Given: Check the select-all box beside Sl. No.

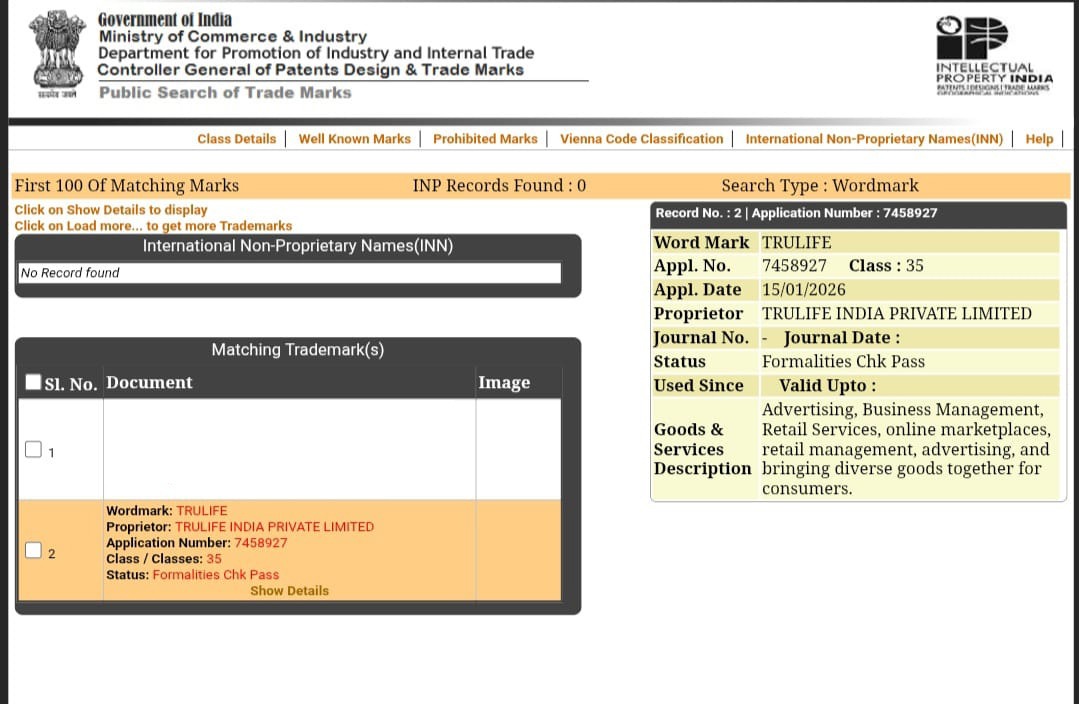Looking at the screenshot, I should [33, 379].
